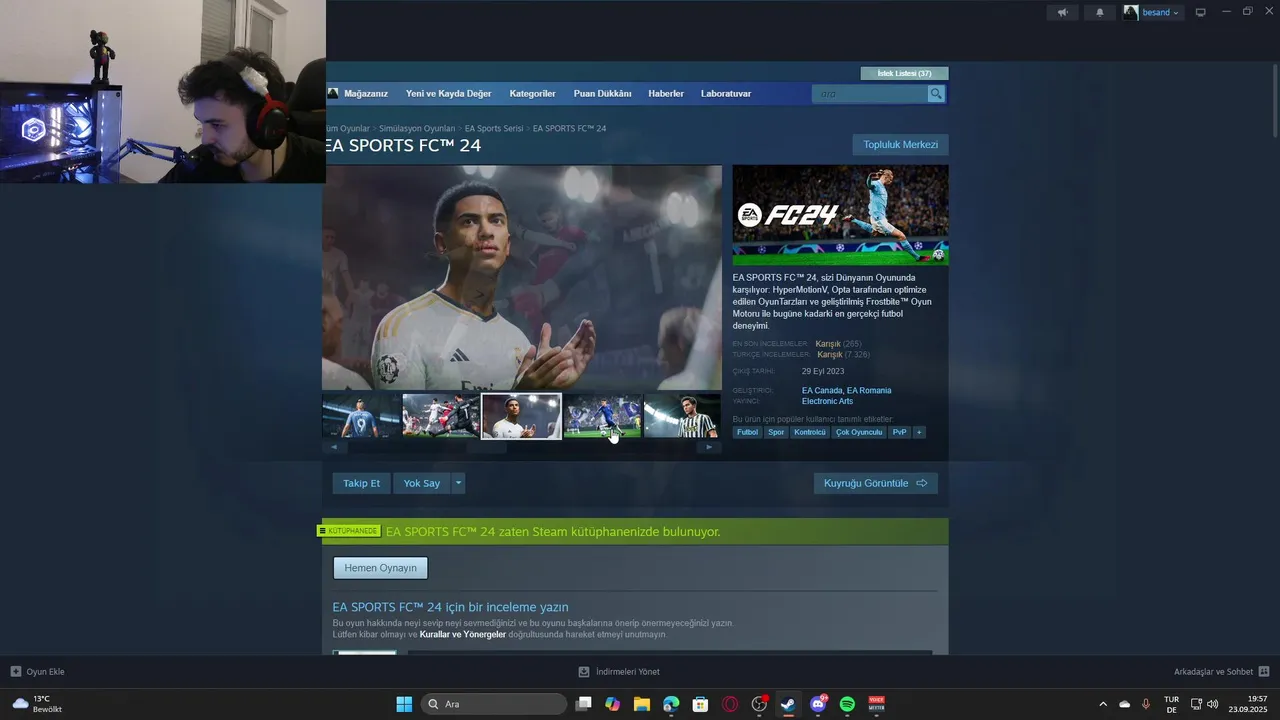The width and height of the screenshot is (1280, 720).
Task: Select the goalkeeper save screenshot thumbnail
Action: pyautogui.click(x=441, y=416)
